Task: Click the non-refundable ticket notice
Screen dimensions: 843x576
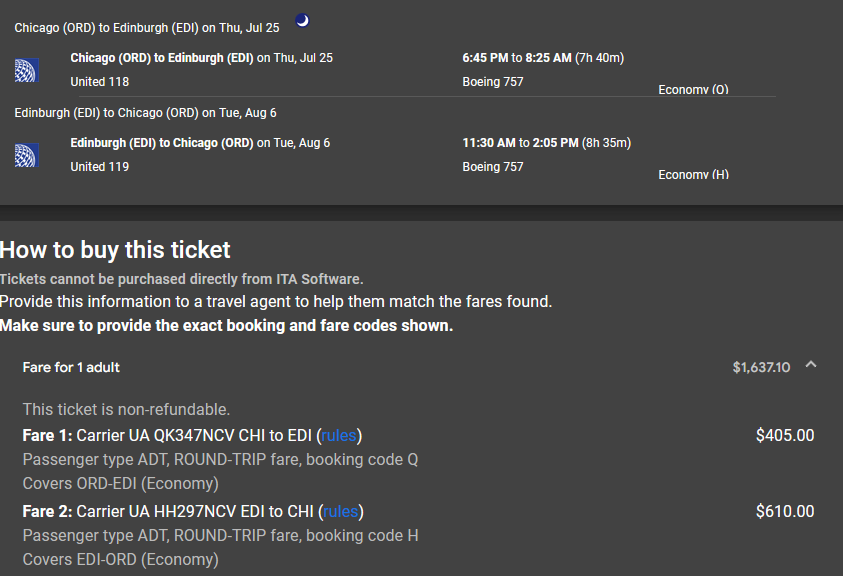Action: tap(126, 409)
